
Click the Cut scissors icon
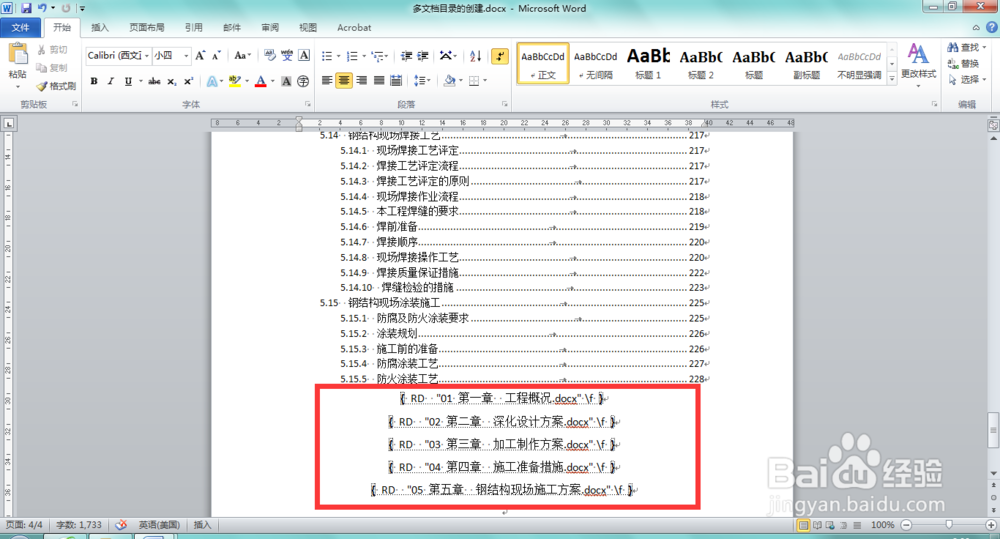[x=42, y=50]
